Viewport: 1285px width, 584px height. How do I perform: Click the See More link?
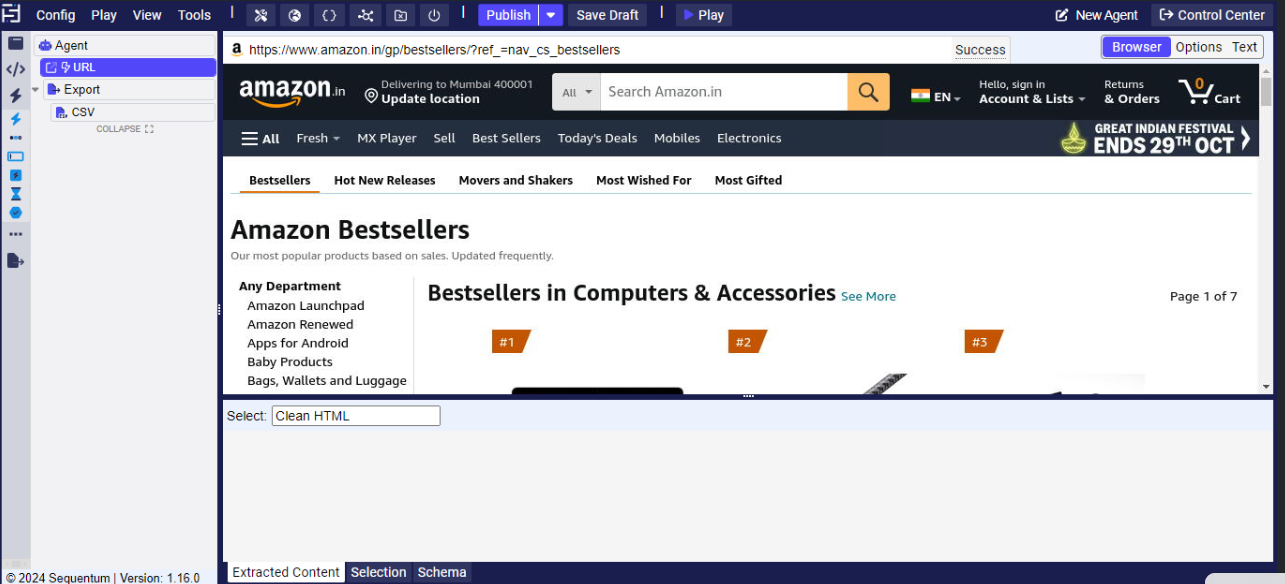868,296
